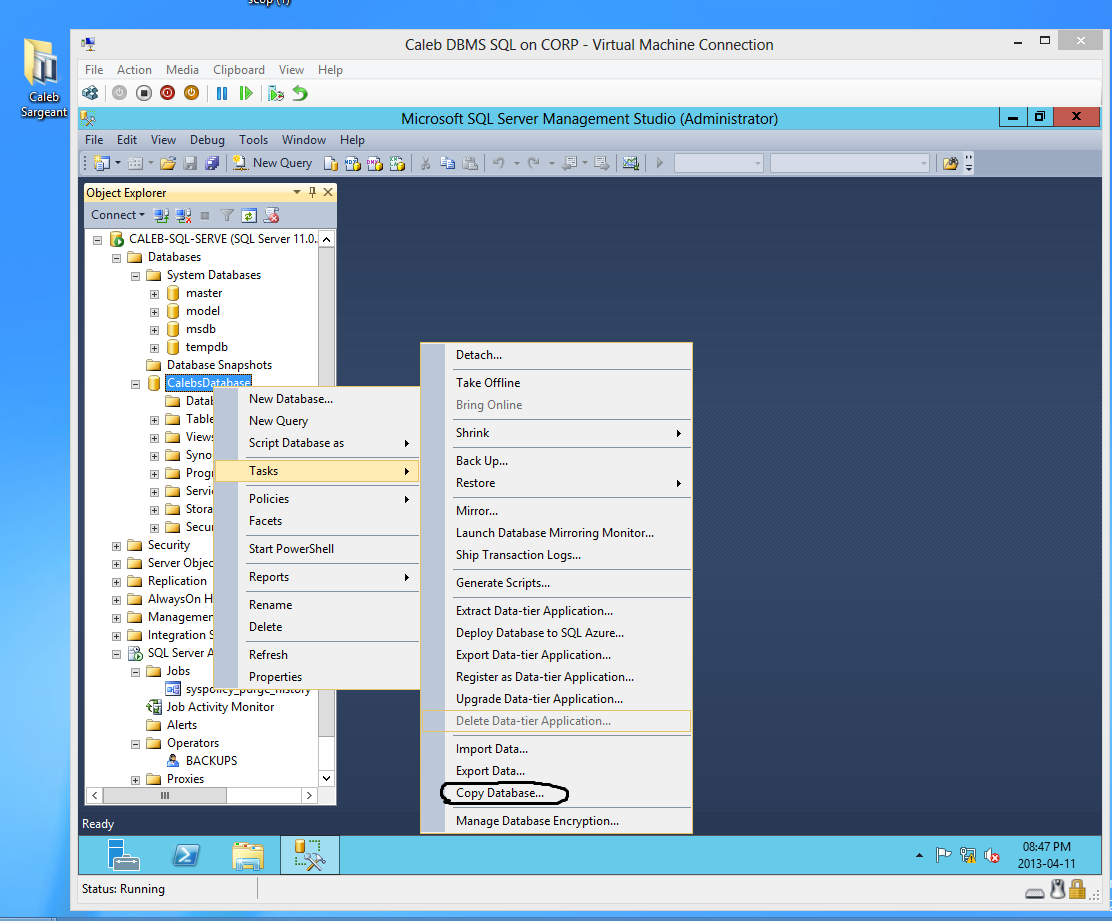This screenshot has width=1112, height=921.
Task: Click the VM Checkpoint snapshot icon
Action: tap(276, 93)
